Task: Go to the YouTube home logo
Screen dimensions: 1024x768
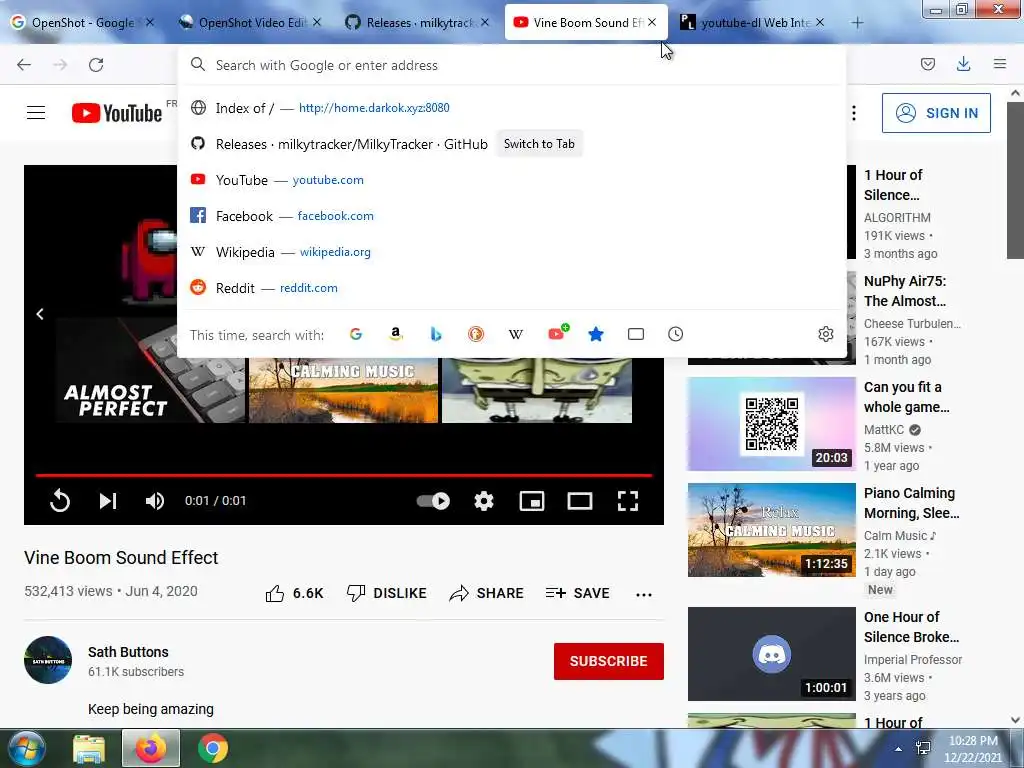Action: tap(117, 113)
